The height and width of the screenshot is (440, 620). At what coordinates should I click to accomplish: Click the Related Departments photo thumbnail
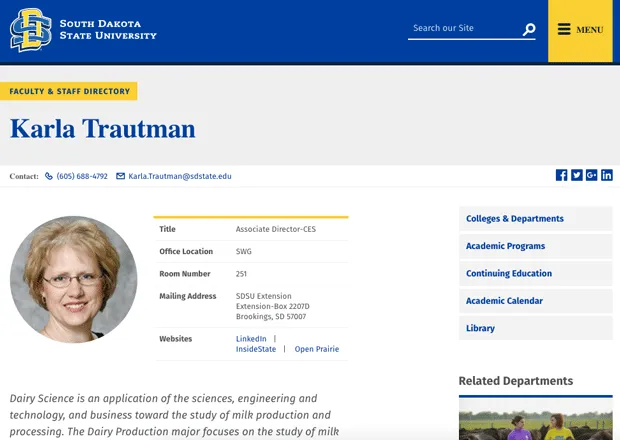coord(536,420)
